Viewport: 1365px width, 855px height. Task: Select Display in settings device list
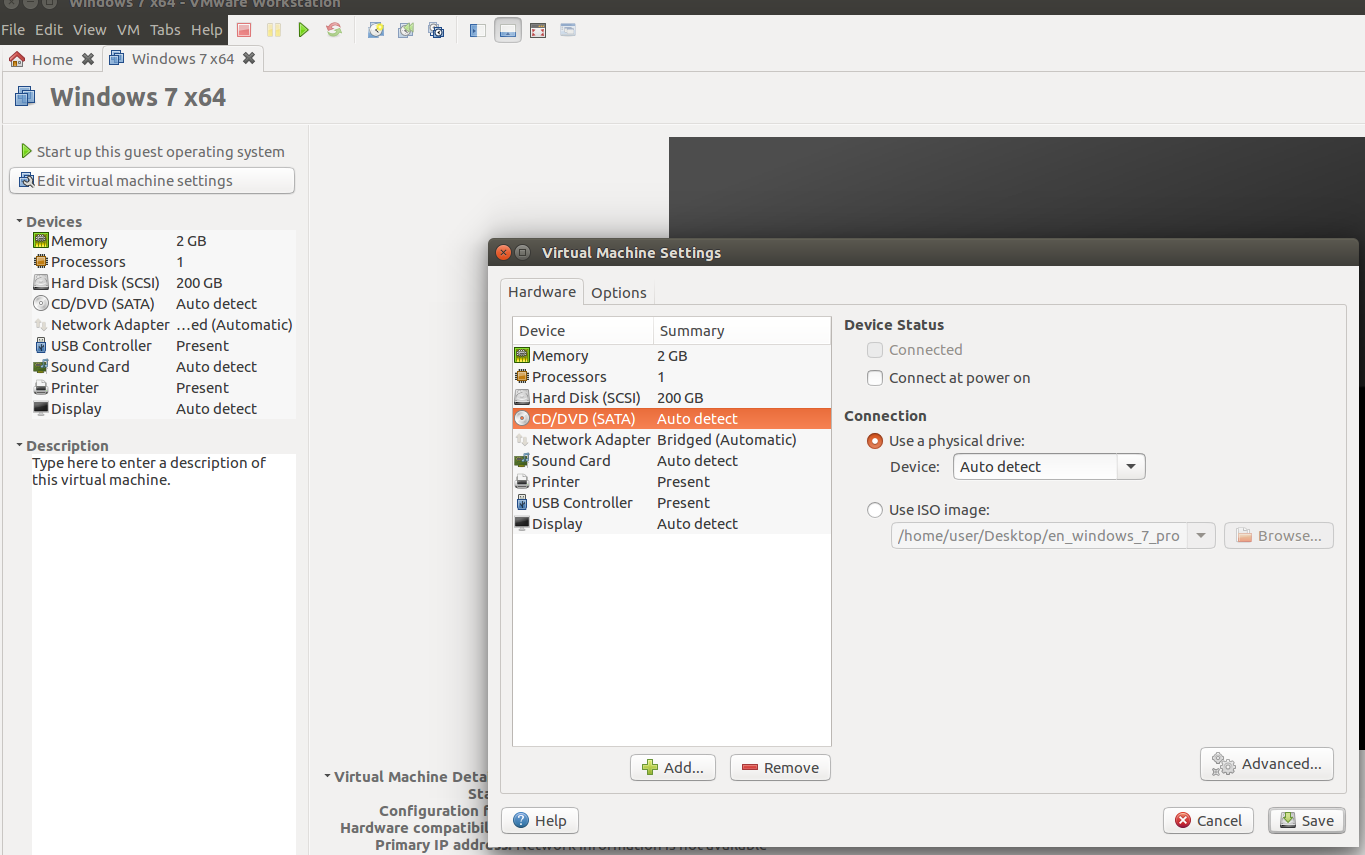point(671,524)
